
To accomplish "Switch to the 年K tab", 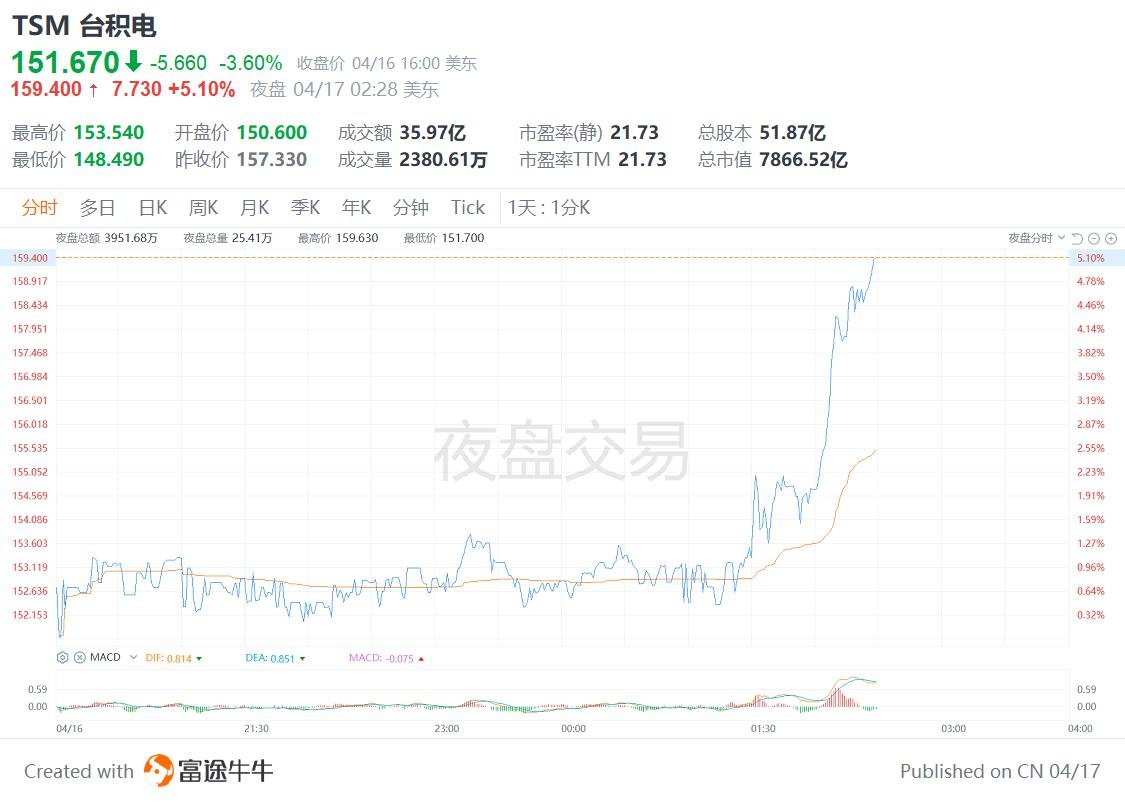I will [x=357, y=208].
